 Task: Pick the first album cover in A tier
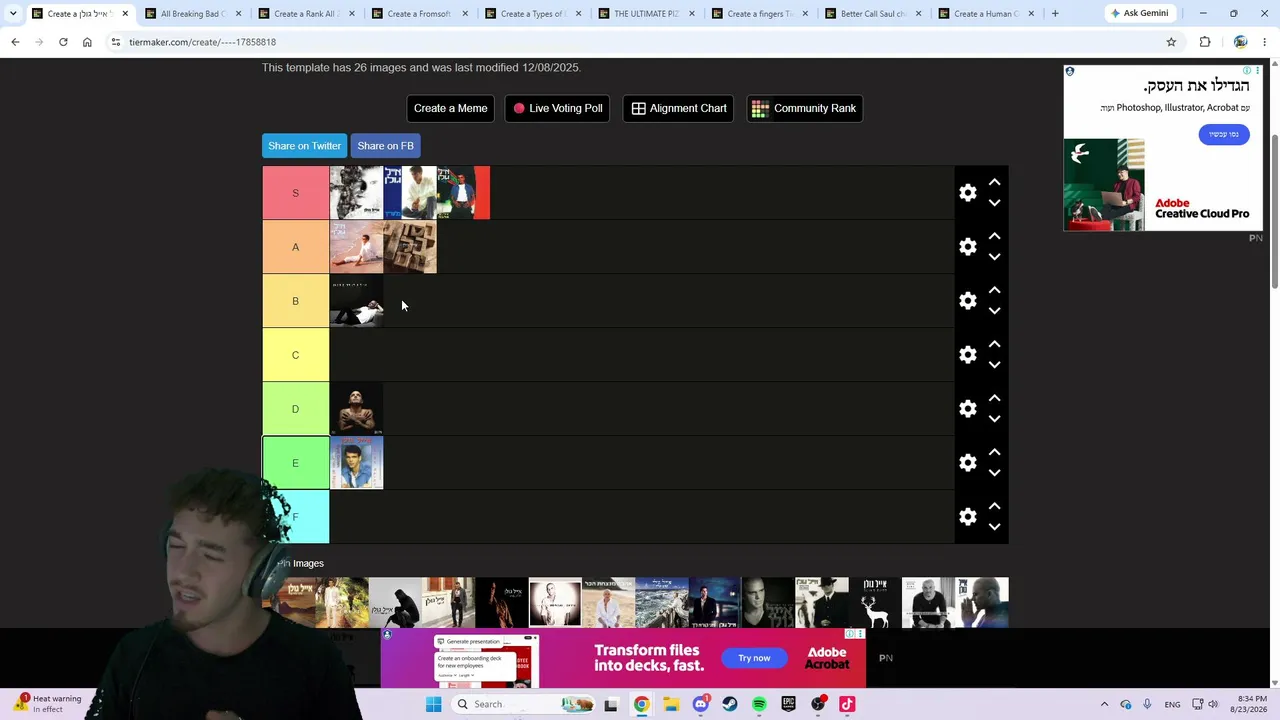click(356, 247)
